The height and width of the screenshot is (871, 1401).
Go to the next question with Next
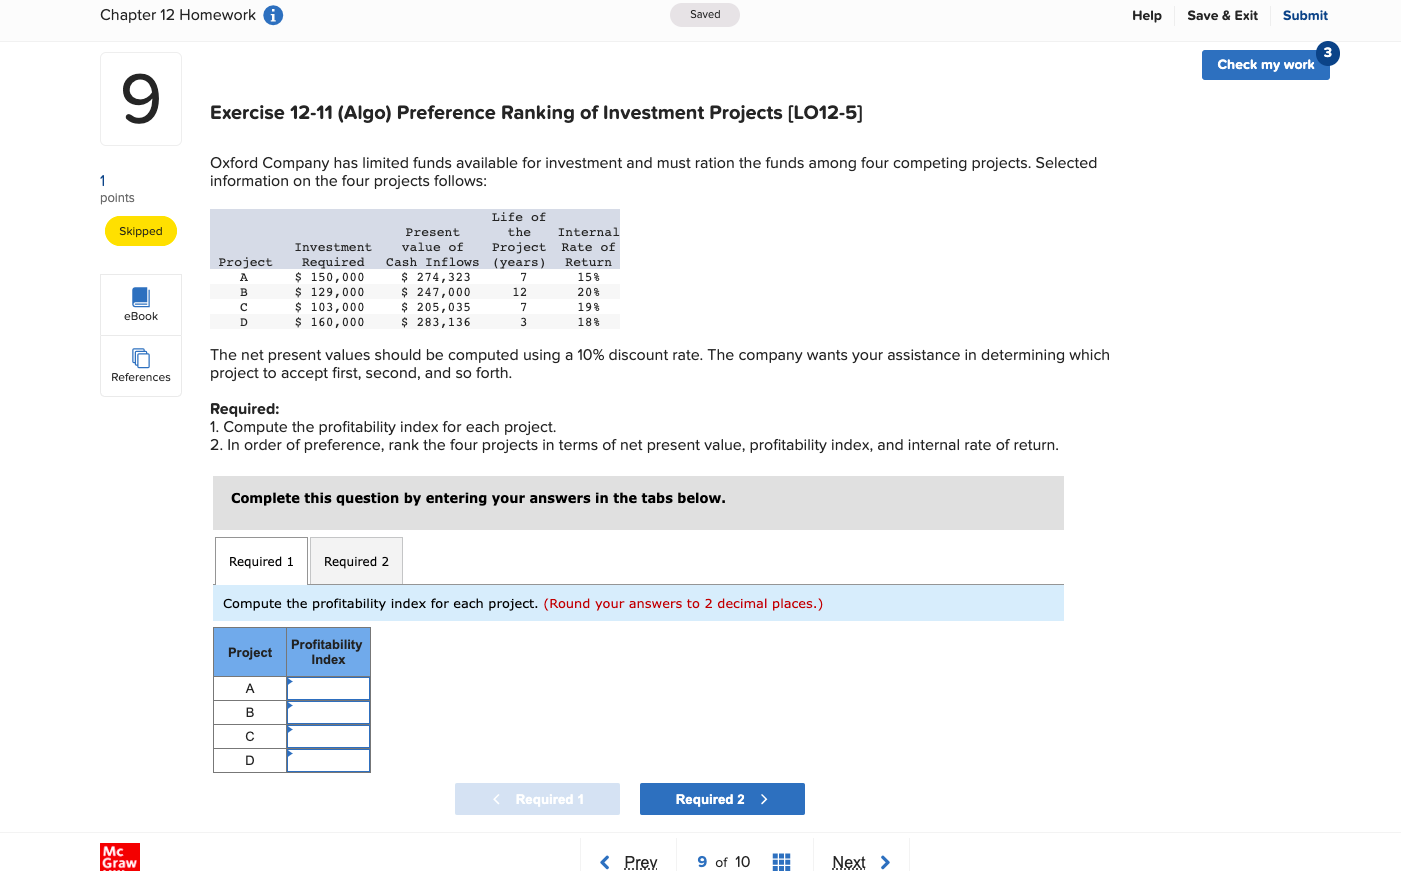[861, 862]
